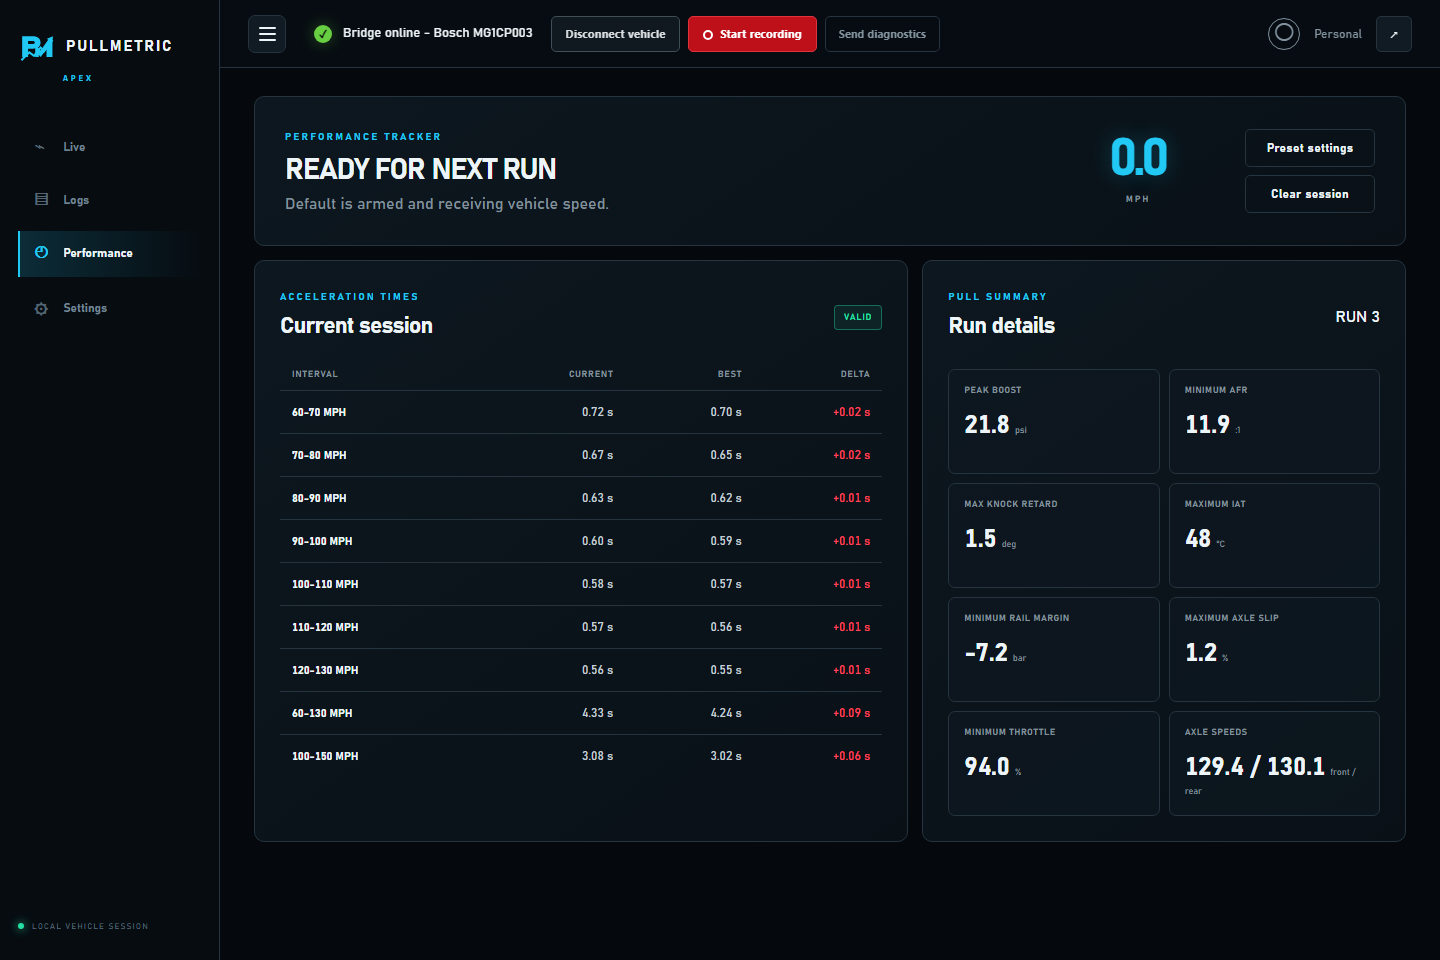Select the 120-130 MPH interval row
Viewport: 1440px width, 960px height.
click(581, 670)
